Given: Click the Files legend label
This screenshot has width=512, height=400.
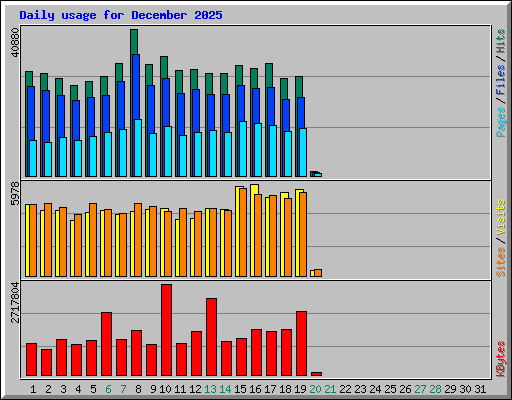Looking at the screenshot, I should tap(500, 80).
